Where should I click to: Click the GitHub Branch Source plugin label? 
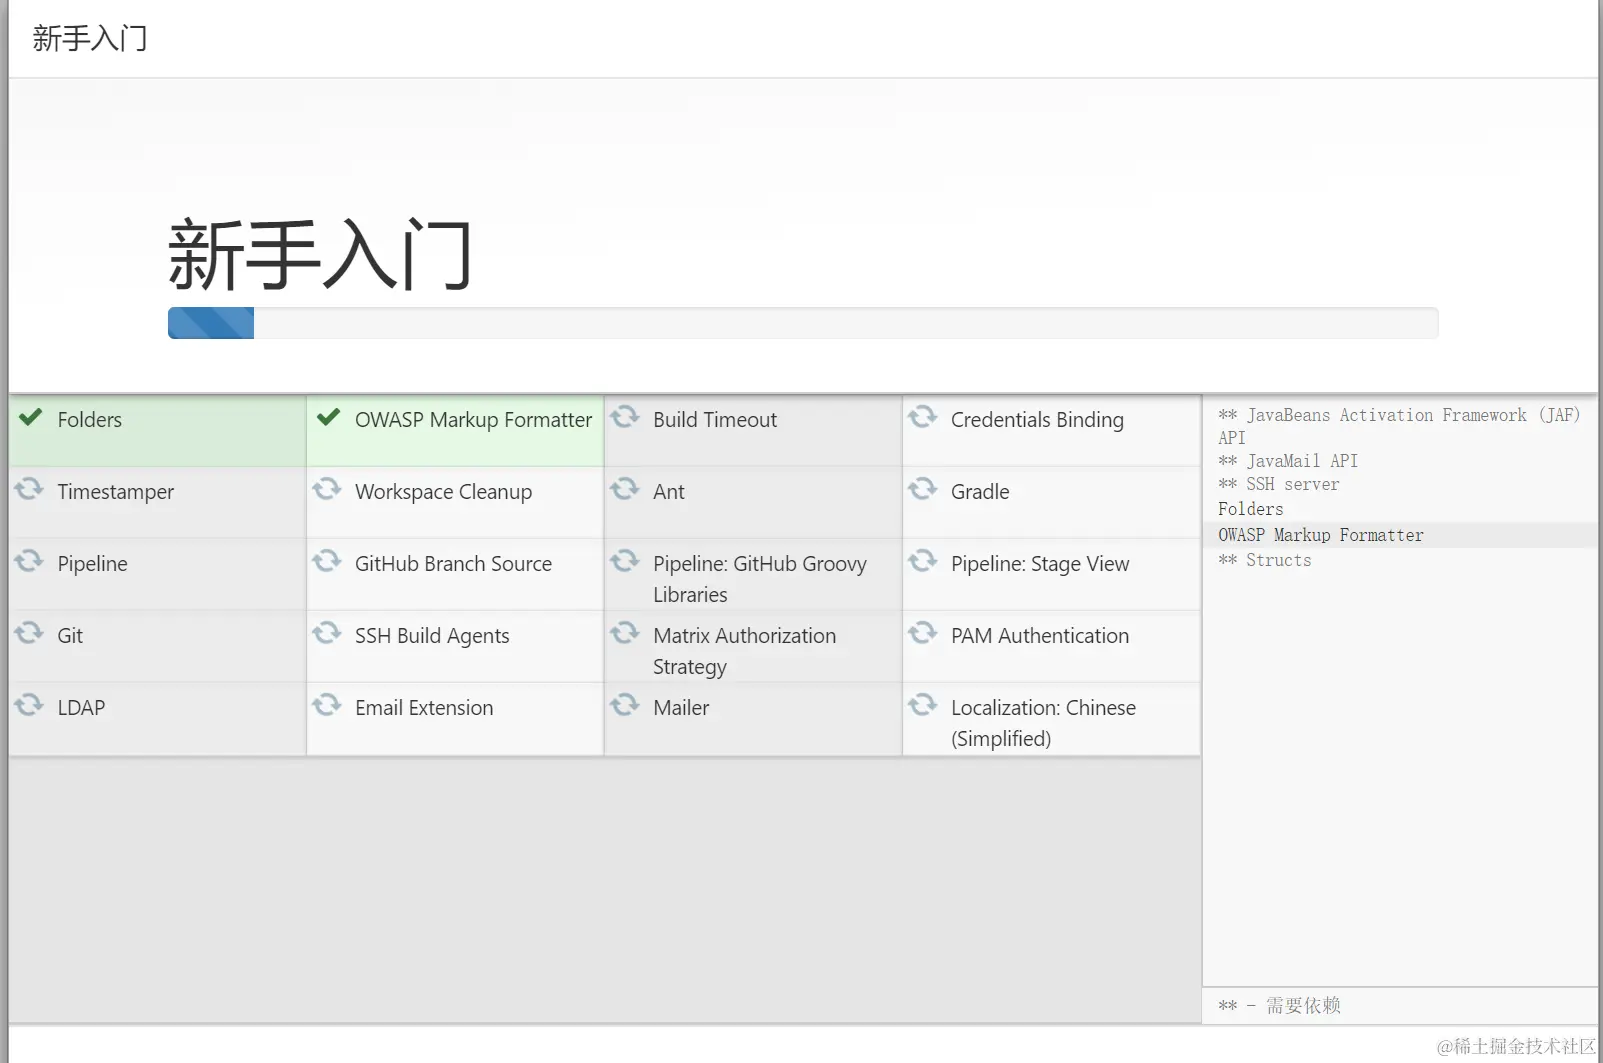point(454,564)
